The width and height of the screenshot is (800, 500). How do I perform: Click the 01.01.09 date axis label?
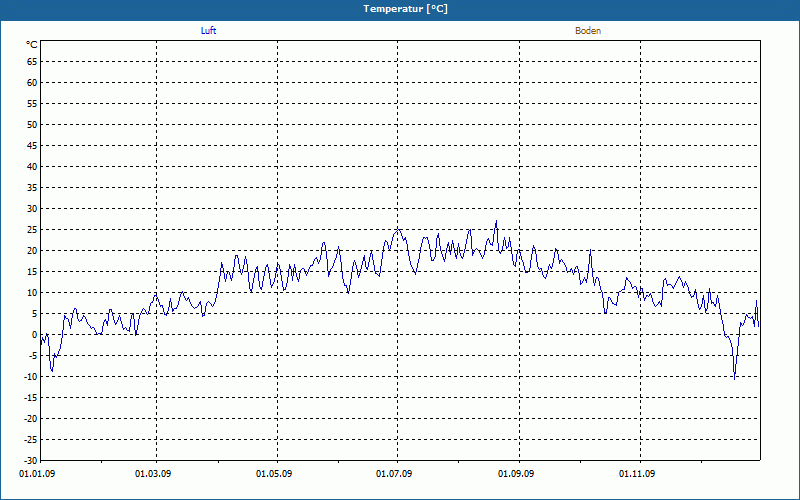click(37, 474)
